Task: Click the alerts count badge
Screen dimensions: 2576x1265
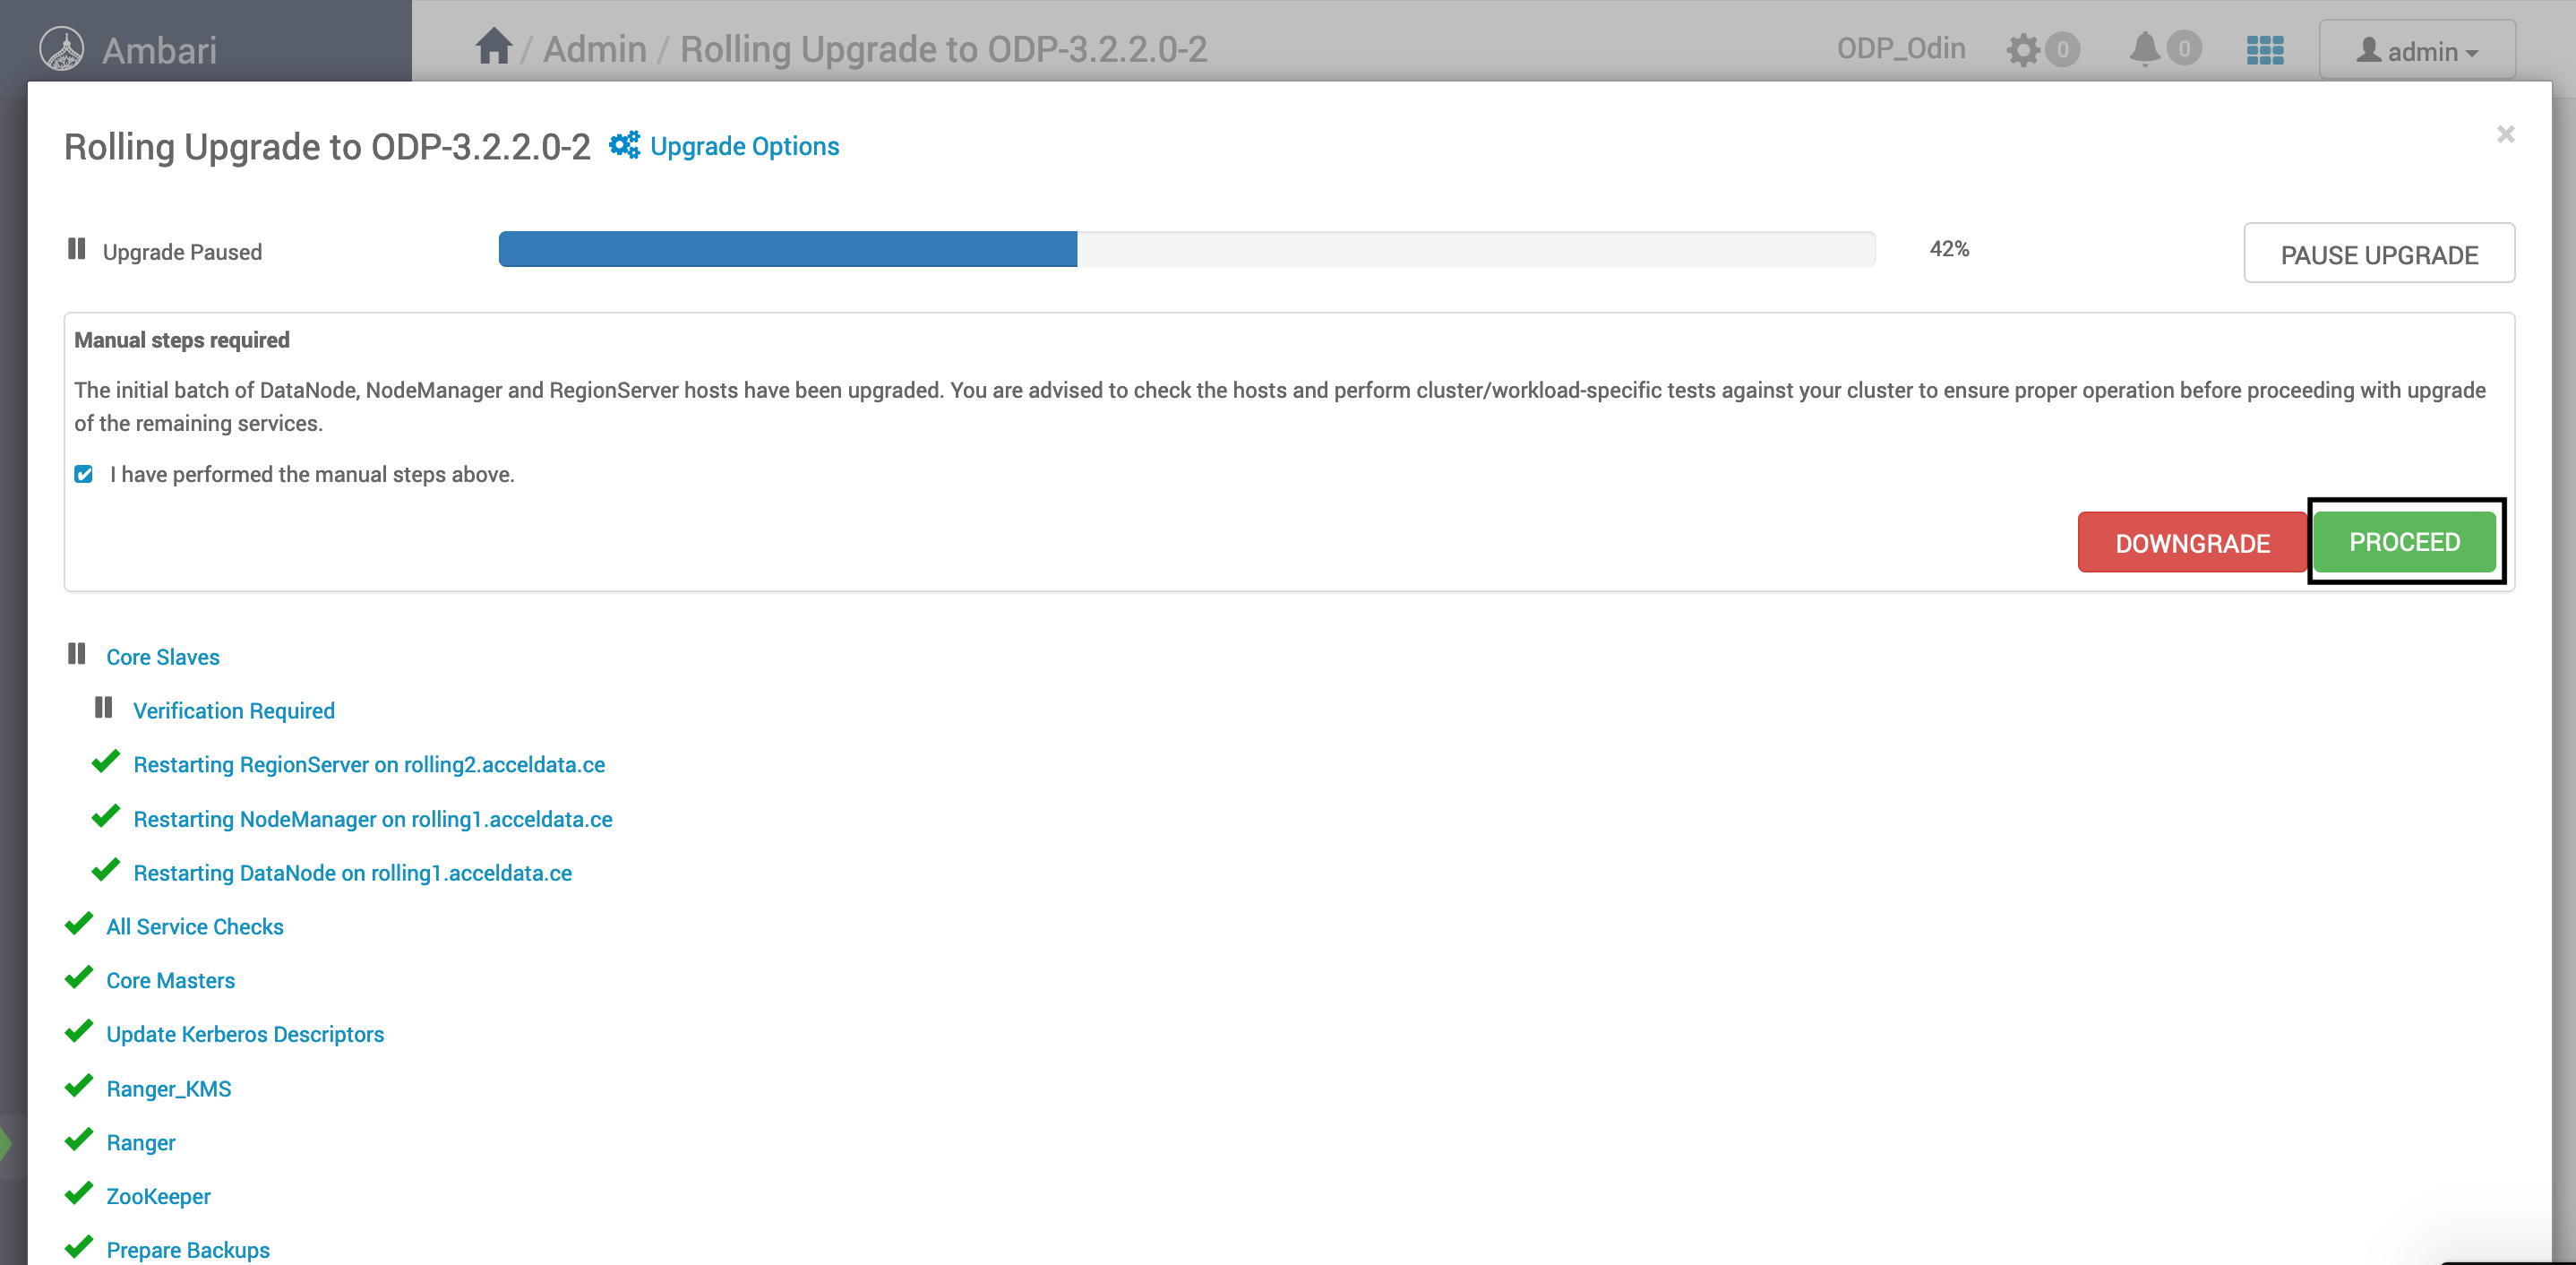Action: click(x=2184, y=49)
